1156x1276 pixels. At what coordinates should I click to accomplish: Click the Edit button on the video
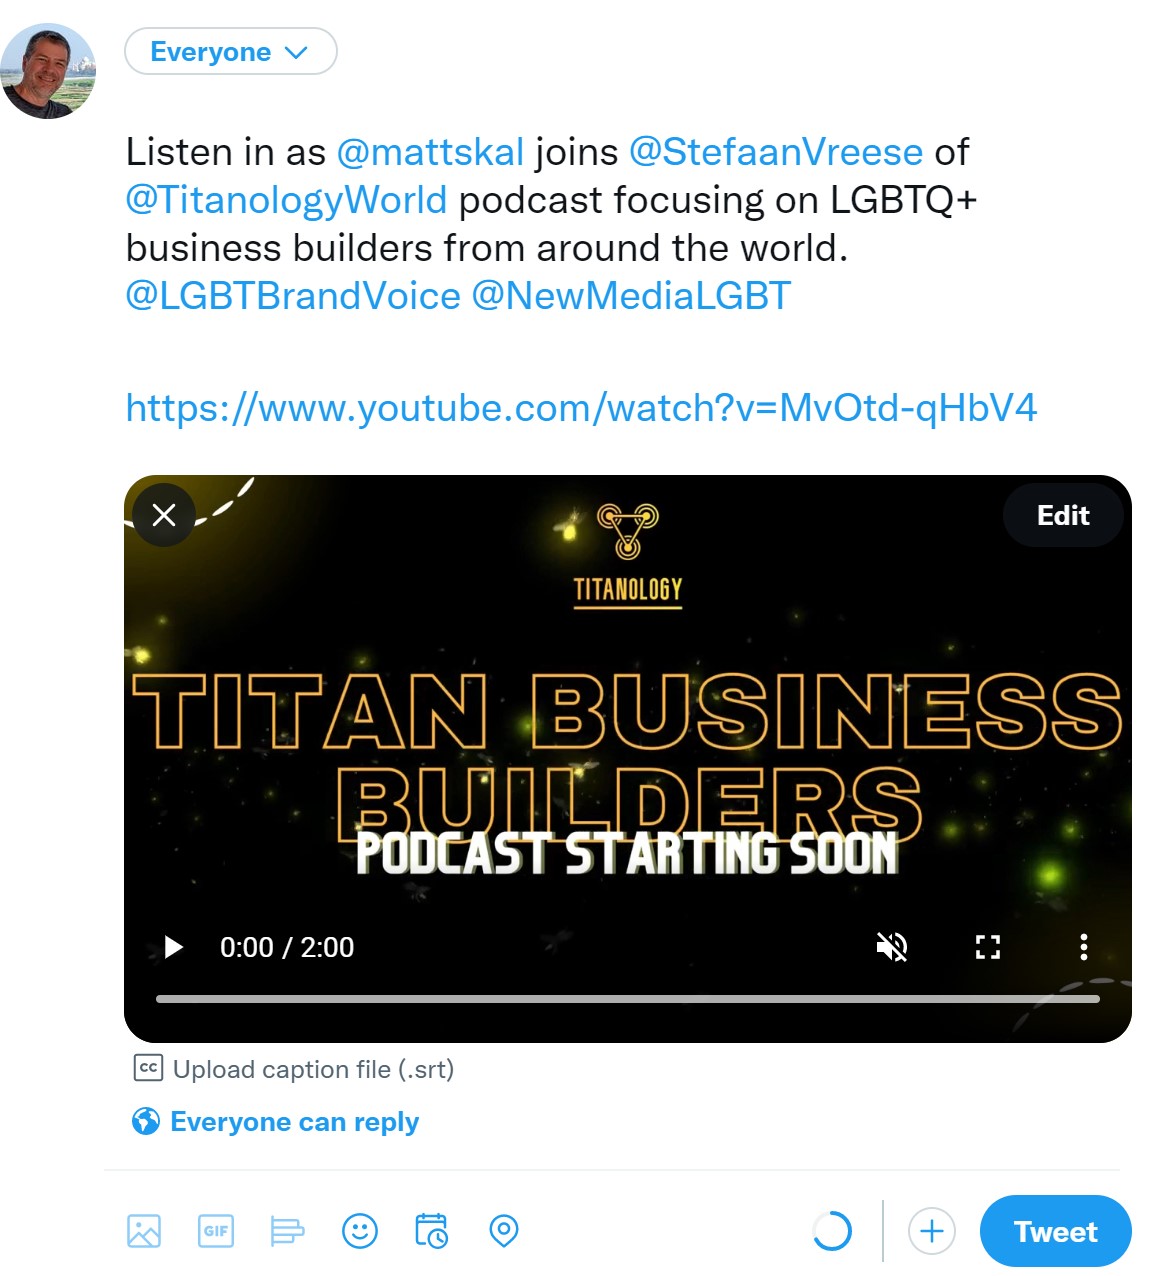click(x=1063, y=515)
